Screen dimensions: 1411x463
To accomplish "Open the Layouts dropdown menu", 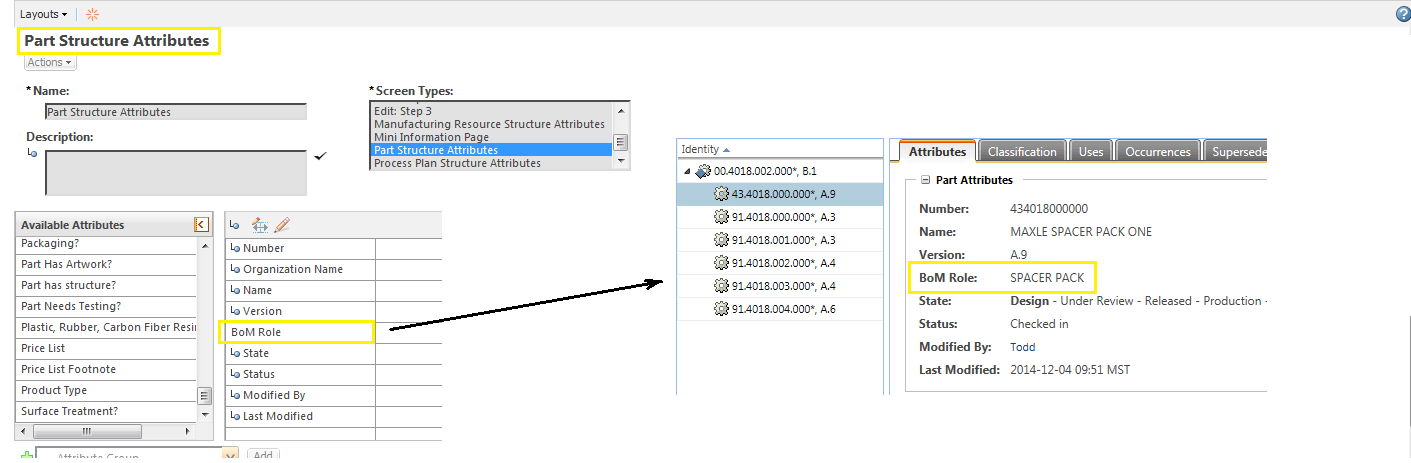I will point(44,15).
